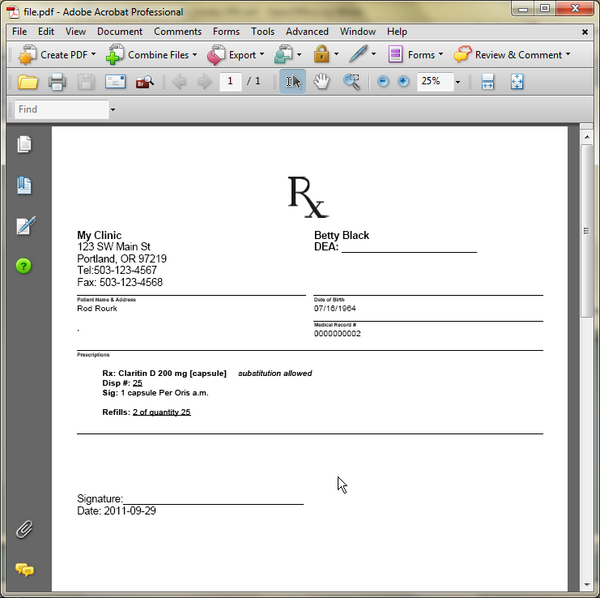Click the Fit Width scrolling icon
600x598 pixels.
[x=488, y=81]
